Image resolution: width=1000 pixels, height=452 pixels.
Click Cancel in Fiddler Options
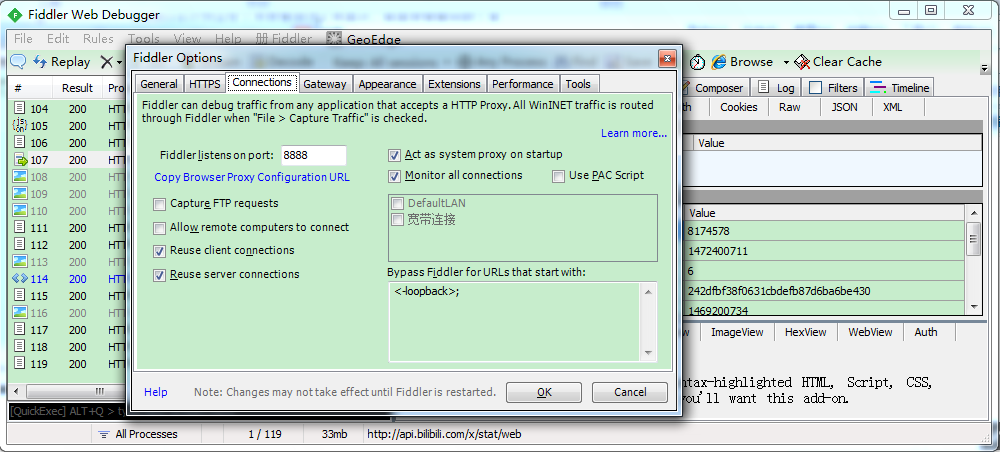pyautogui.click(x=629, y=392)
